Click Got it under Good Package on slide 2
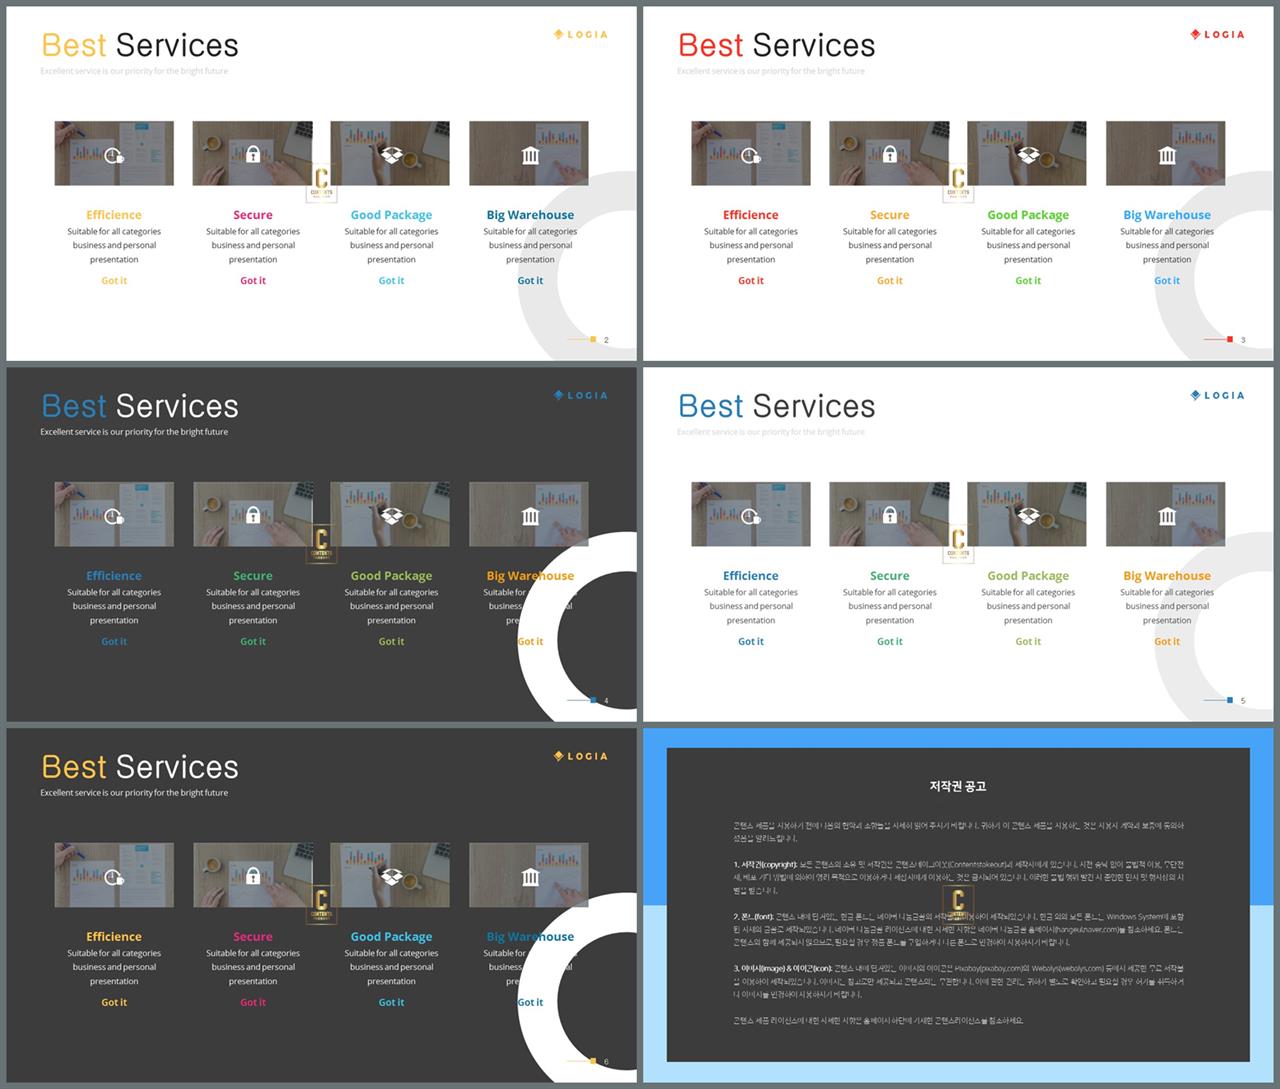This screenshot has height=1089, width=1280. click(392, 281)
